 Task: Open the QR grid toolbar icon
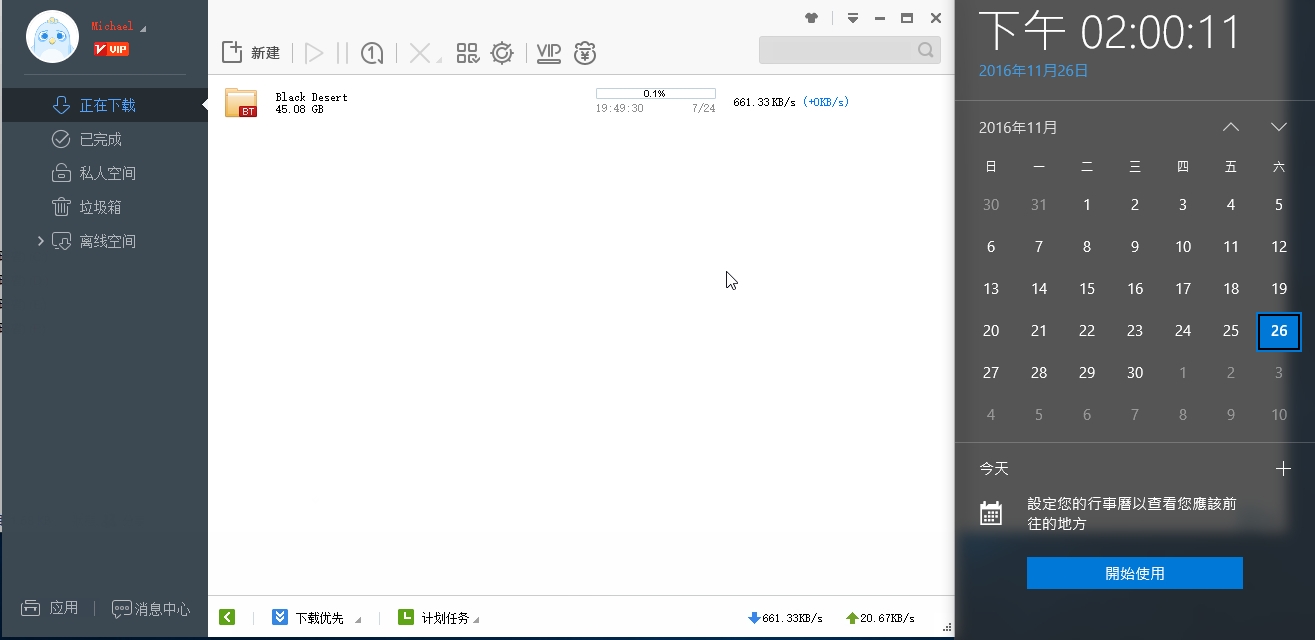467,53
